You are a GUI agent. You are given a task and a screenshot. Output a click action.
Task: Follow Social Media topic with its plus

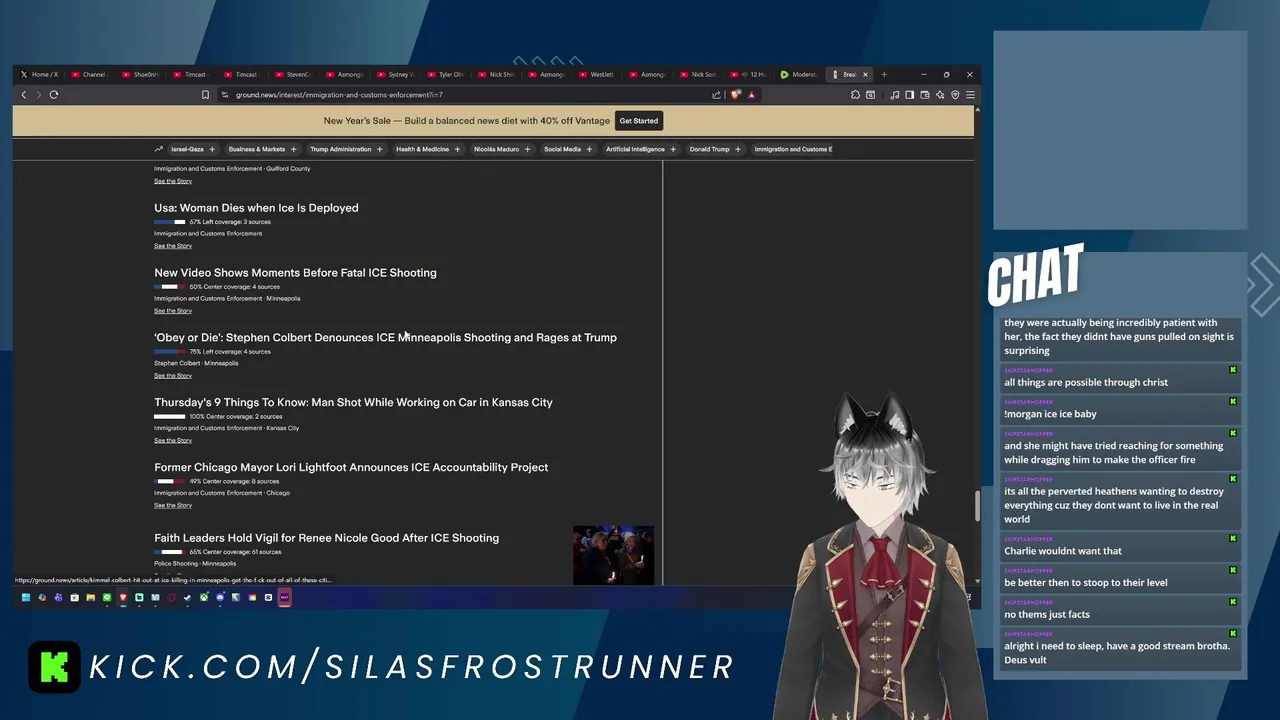pos(589,149)
